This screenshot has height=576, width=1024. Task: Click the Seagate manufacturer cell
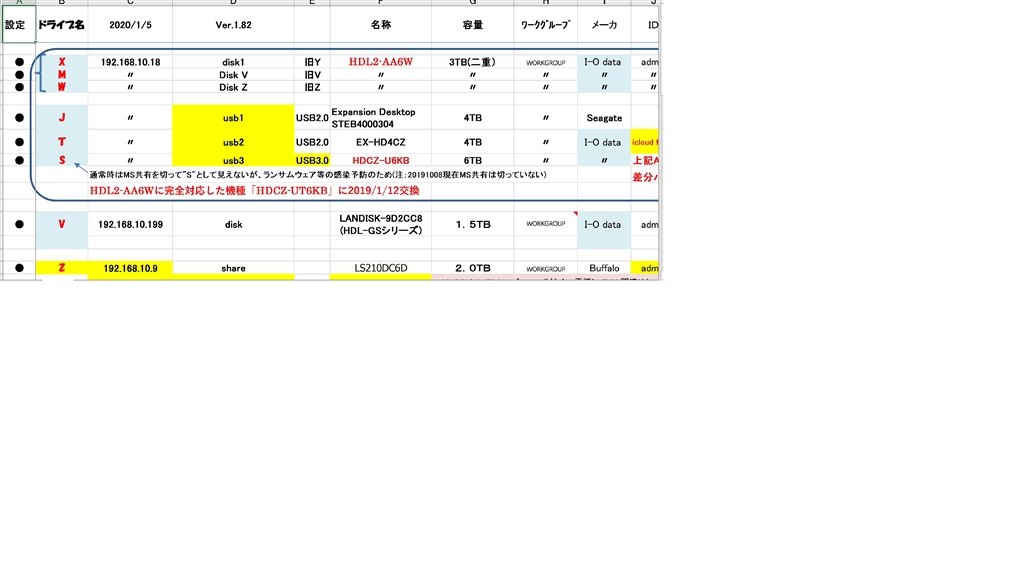[602, 117]
